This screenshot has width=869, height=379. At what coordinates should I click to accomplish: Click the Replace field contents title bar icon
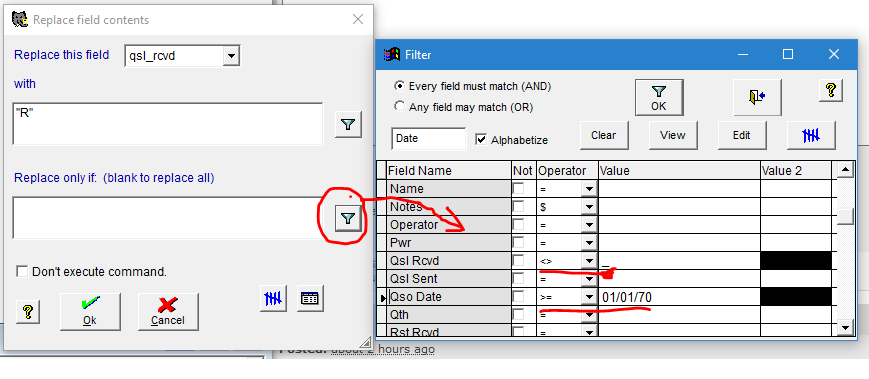20,20
